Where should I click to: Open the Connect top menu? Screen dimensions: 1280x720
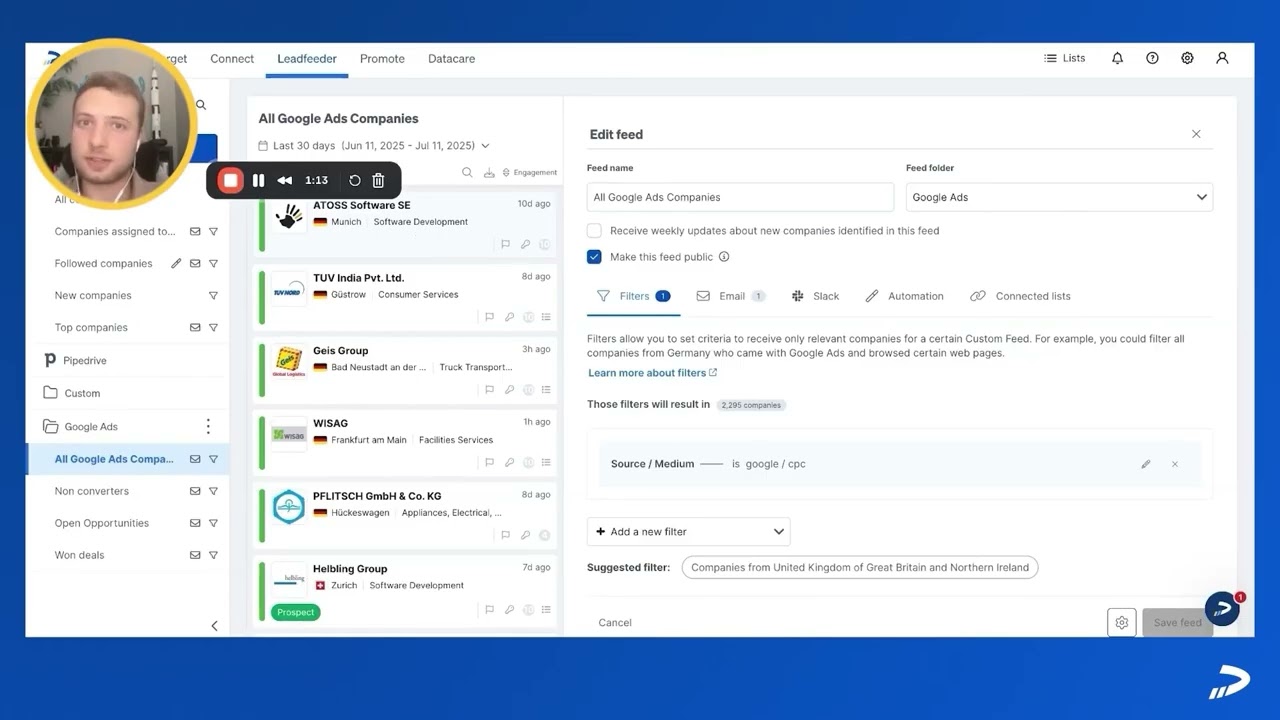click(232, 58)
